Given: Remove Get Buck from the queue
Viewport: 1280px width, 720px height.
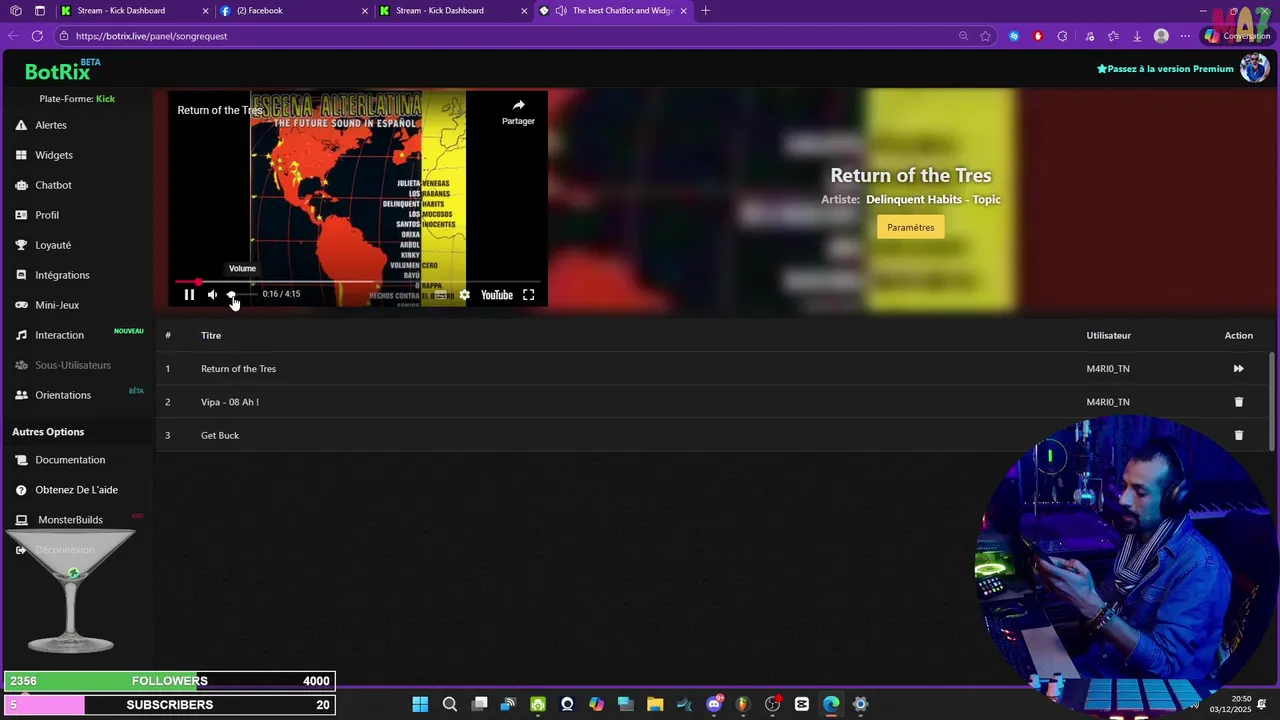Looking at the screenshot, I should tap(1238, 435).
